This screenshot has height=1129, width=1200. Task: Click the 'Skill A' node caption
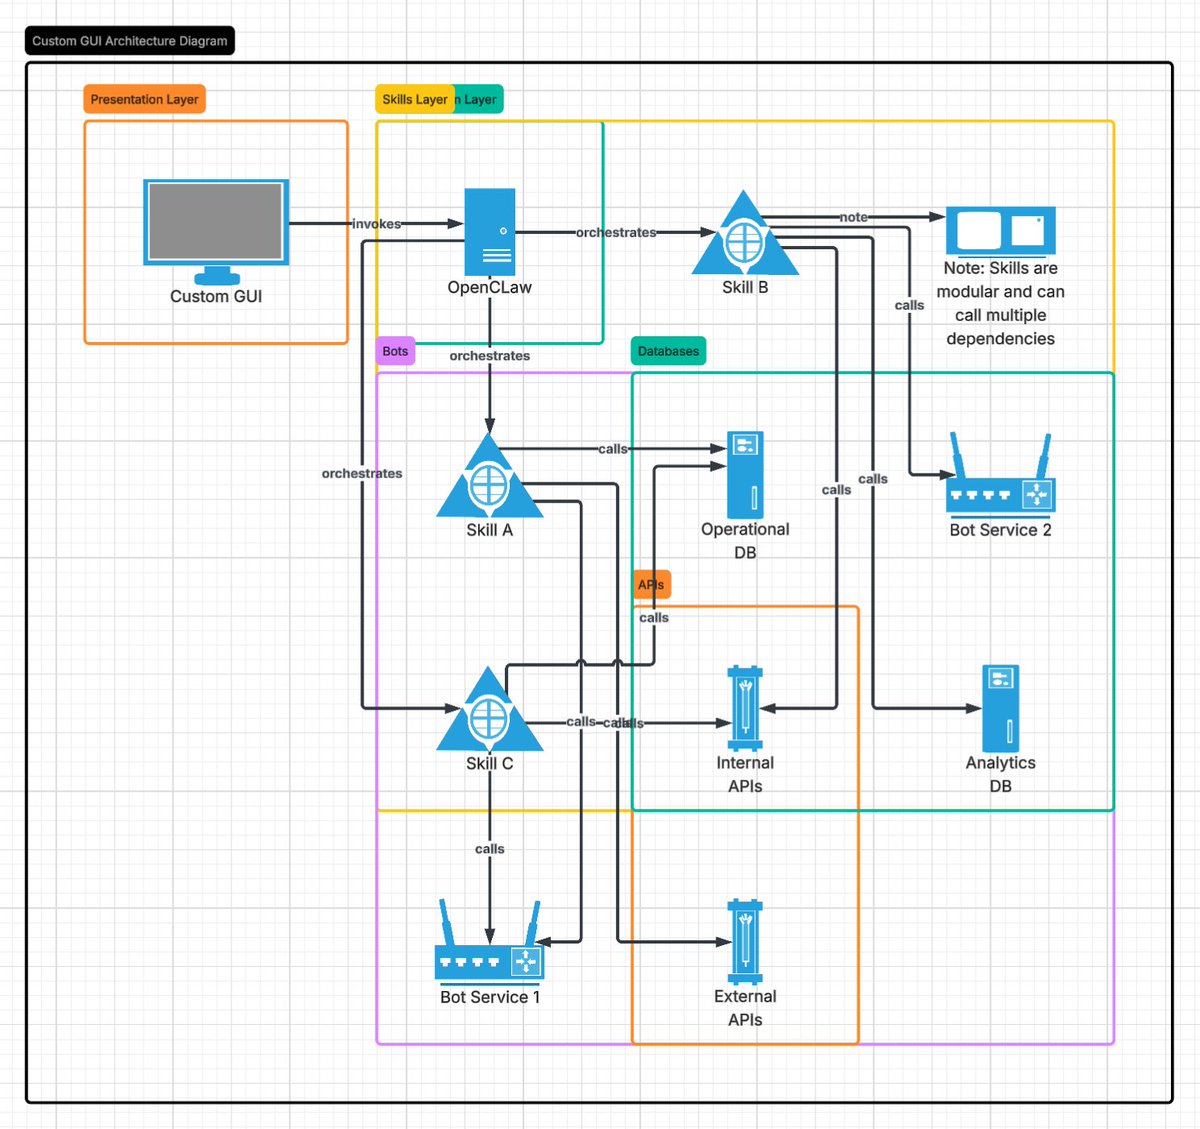[x=490, y=530]
